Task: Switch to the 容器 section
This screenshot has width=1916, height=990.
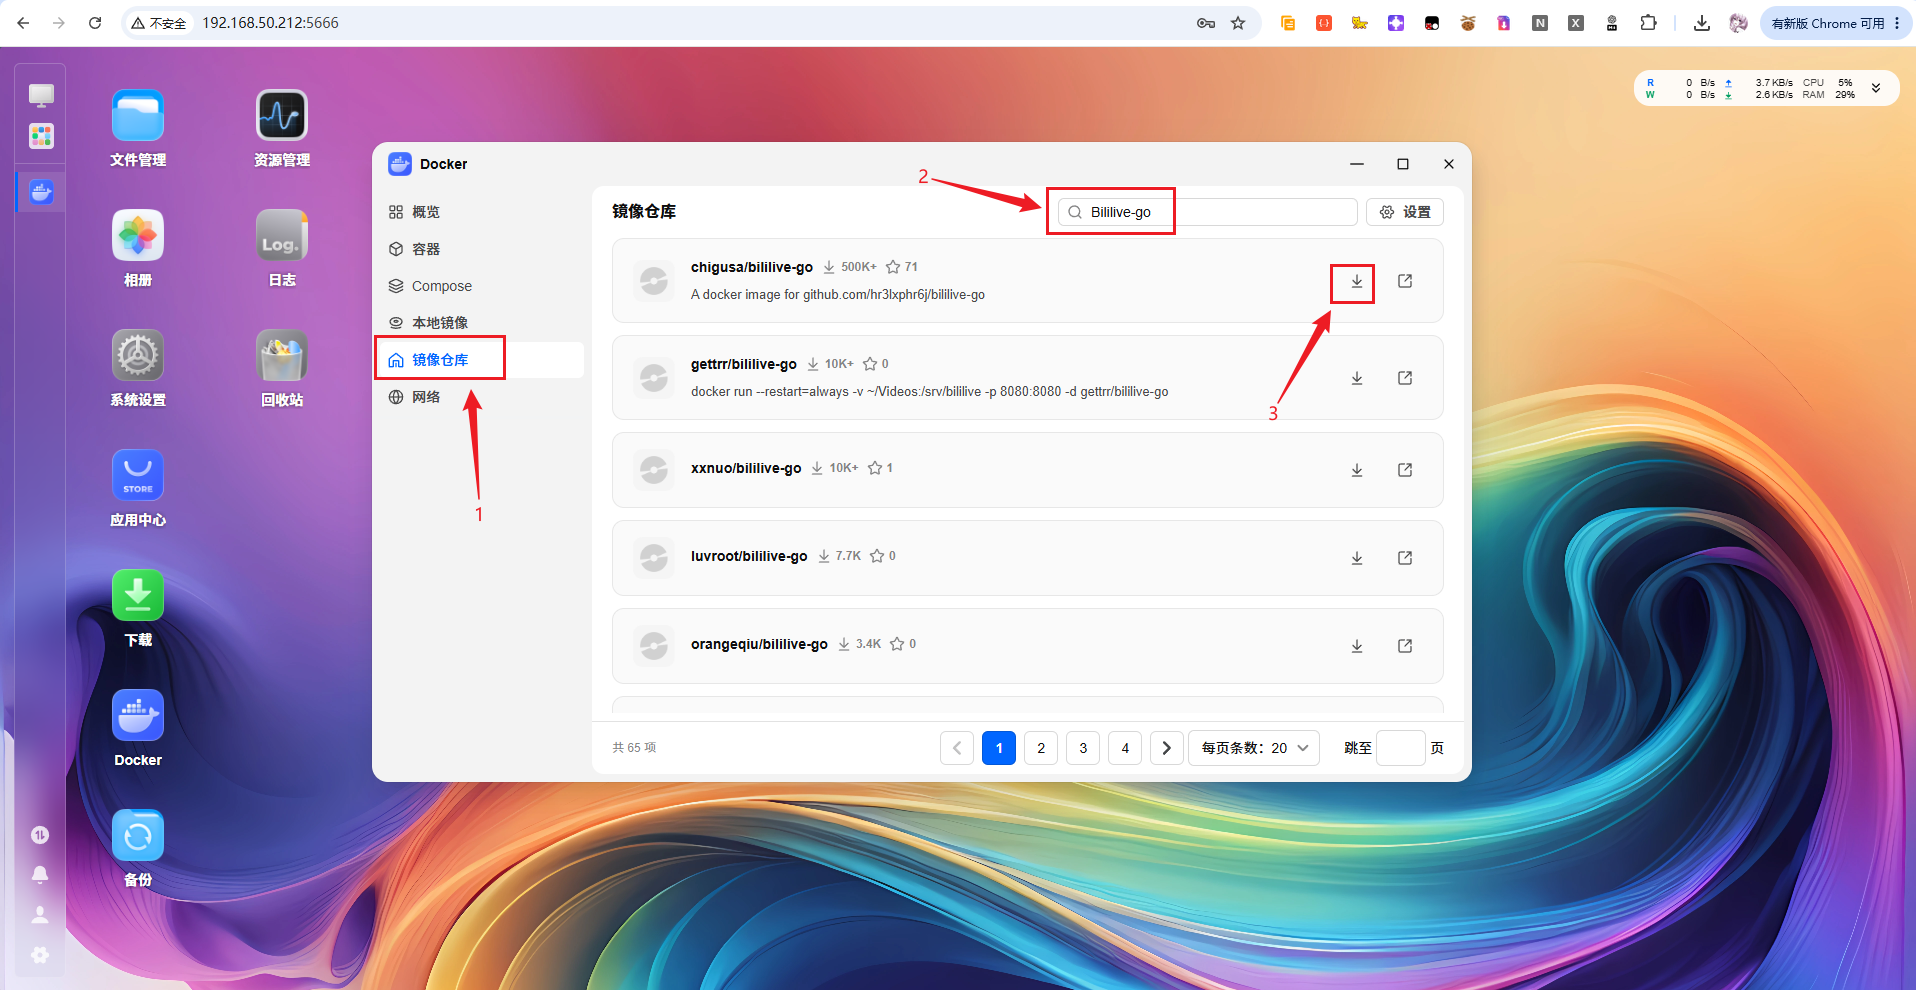Action: tap(479, 249)
